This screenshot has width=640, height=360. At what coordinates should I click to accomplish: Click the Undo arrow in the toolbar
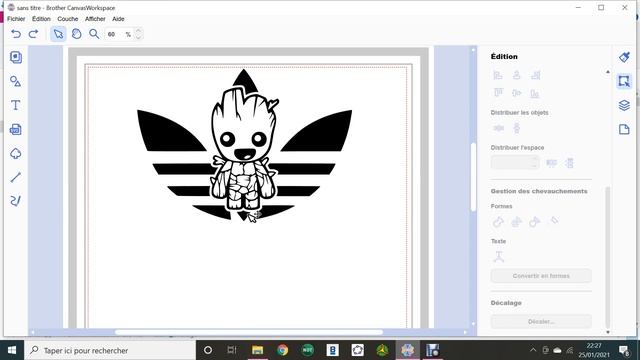[16, 34]
